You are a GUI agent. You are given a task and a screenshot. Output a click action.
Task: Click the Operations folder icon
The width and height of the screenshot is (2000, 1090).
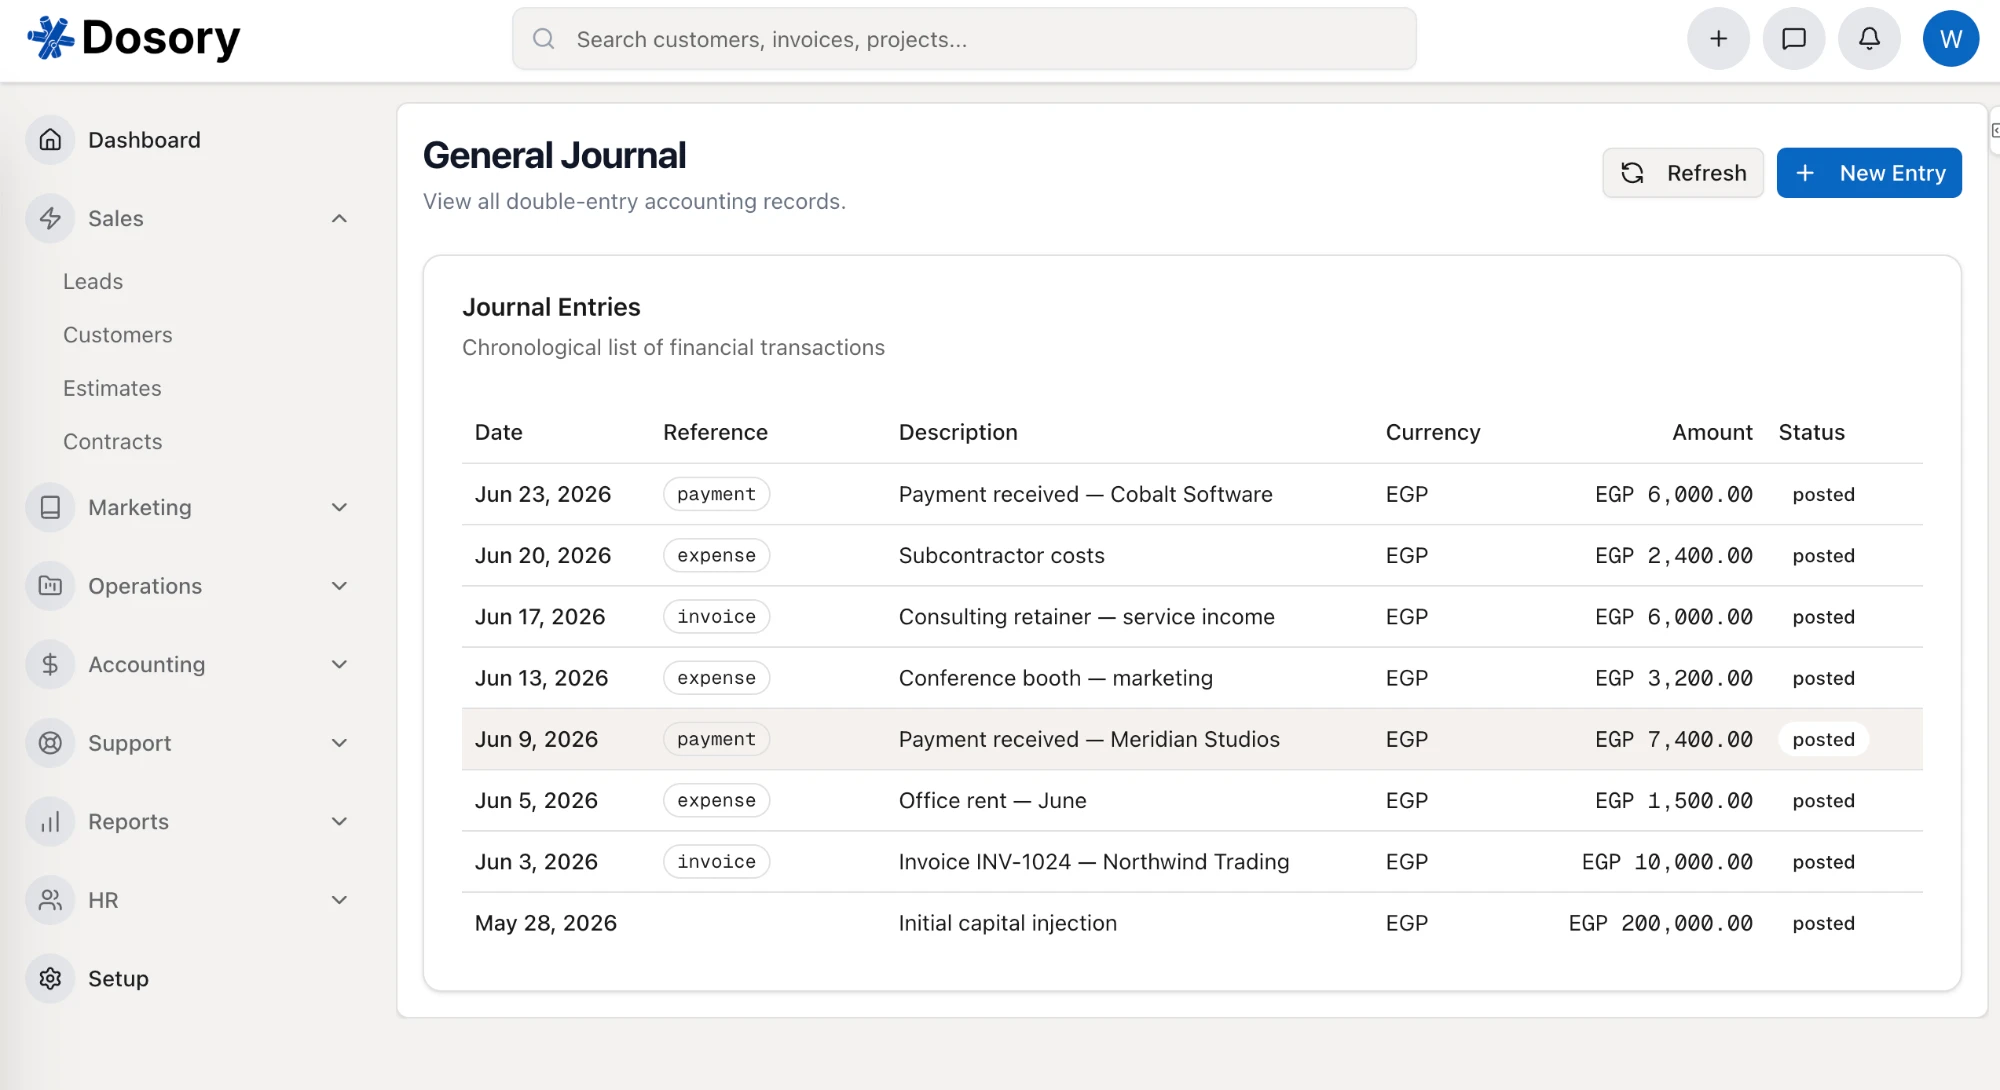(x=50, y=586)
